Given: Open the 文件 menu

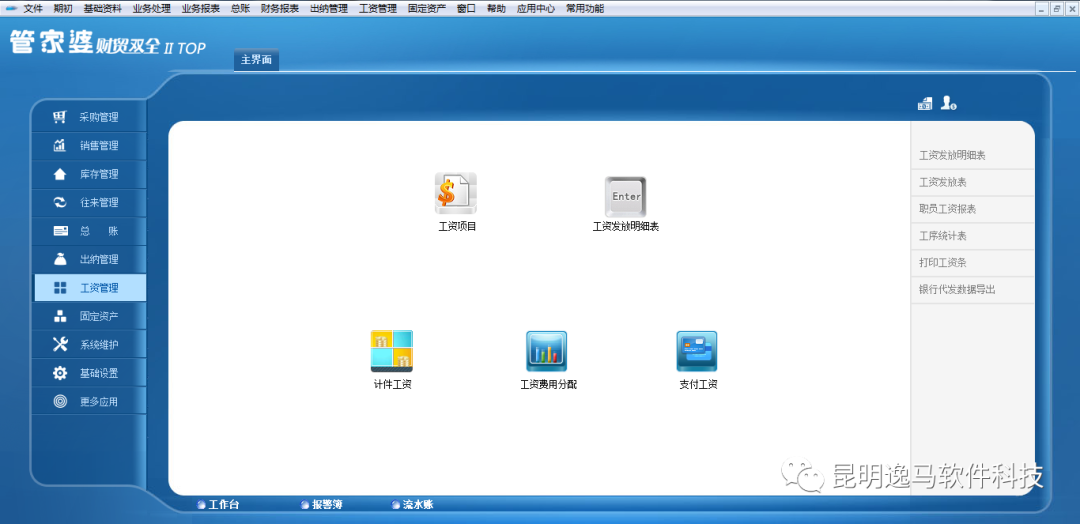Looking at the screenshot, I should (33, 9).
